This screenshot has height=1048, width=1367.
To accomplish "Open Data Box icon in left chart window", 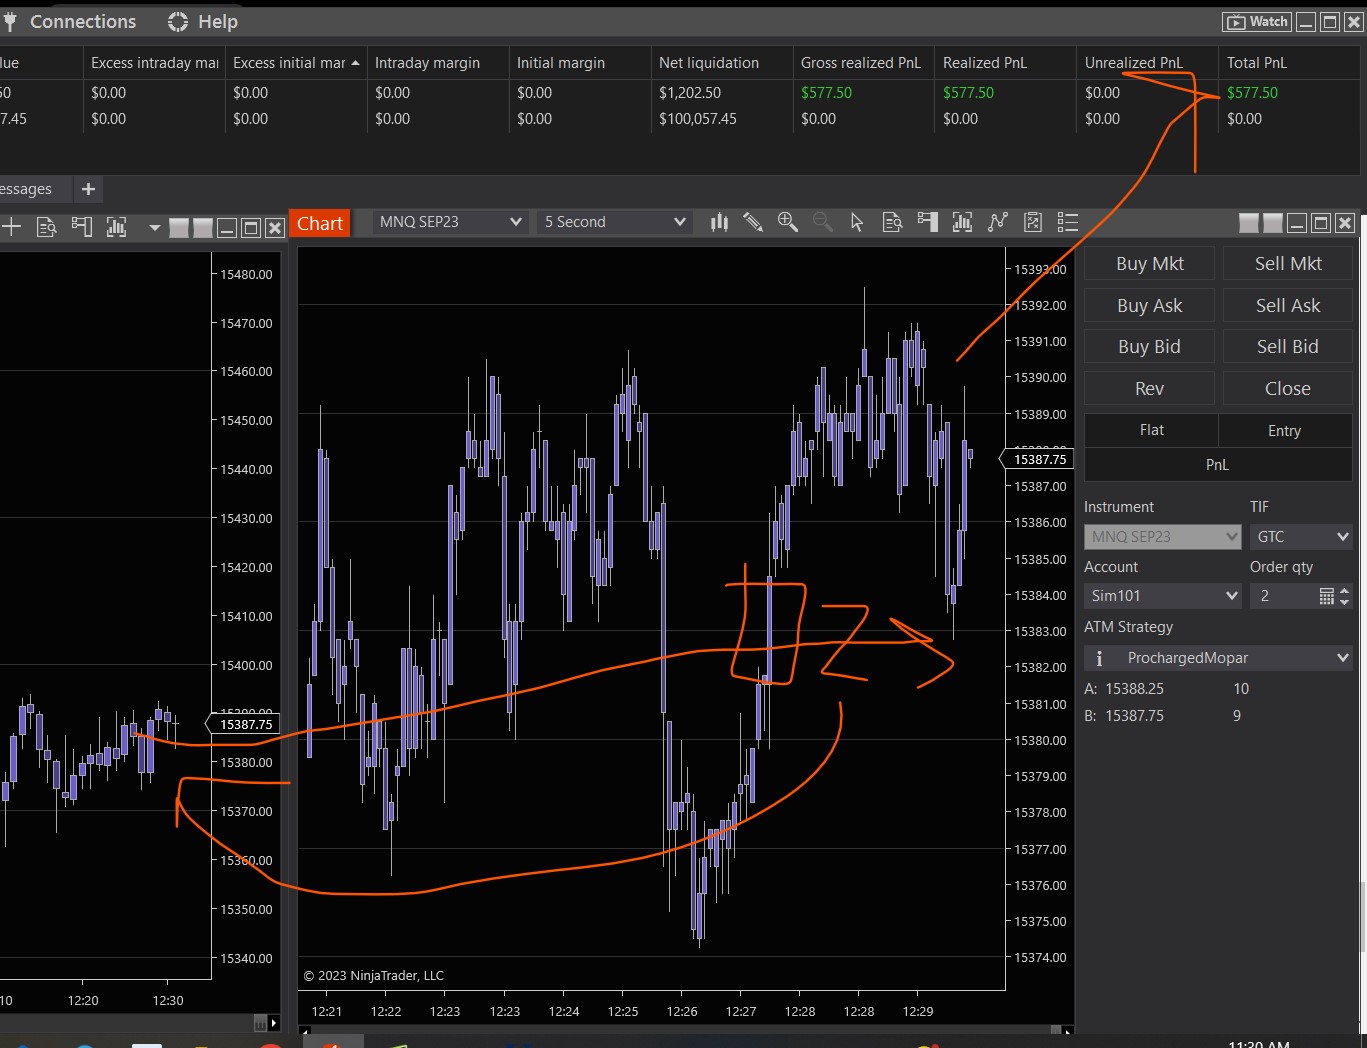I will coord(47,227).
